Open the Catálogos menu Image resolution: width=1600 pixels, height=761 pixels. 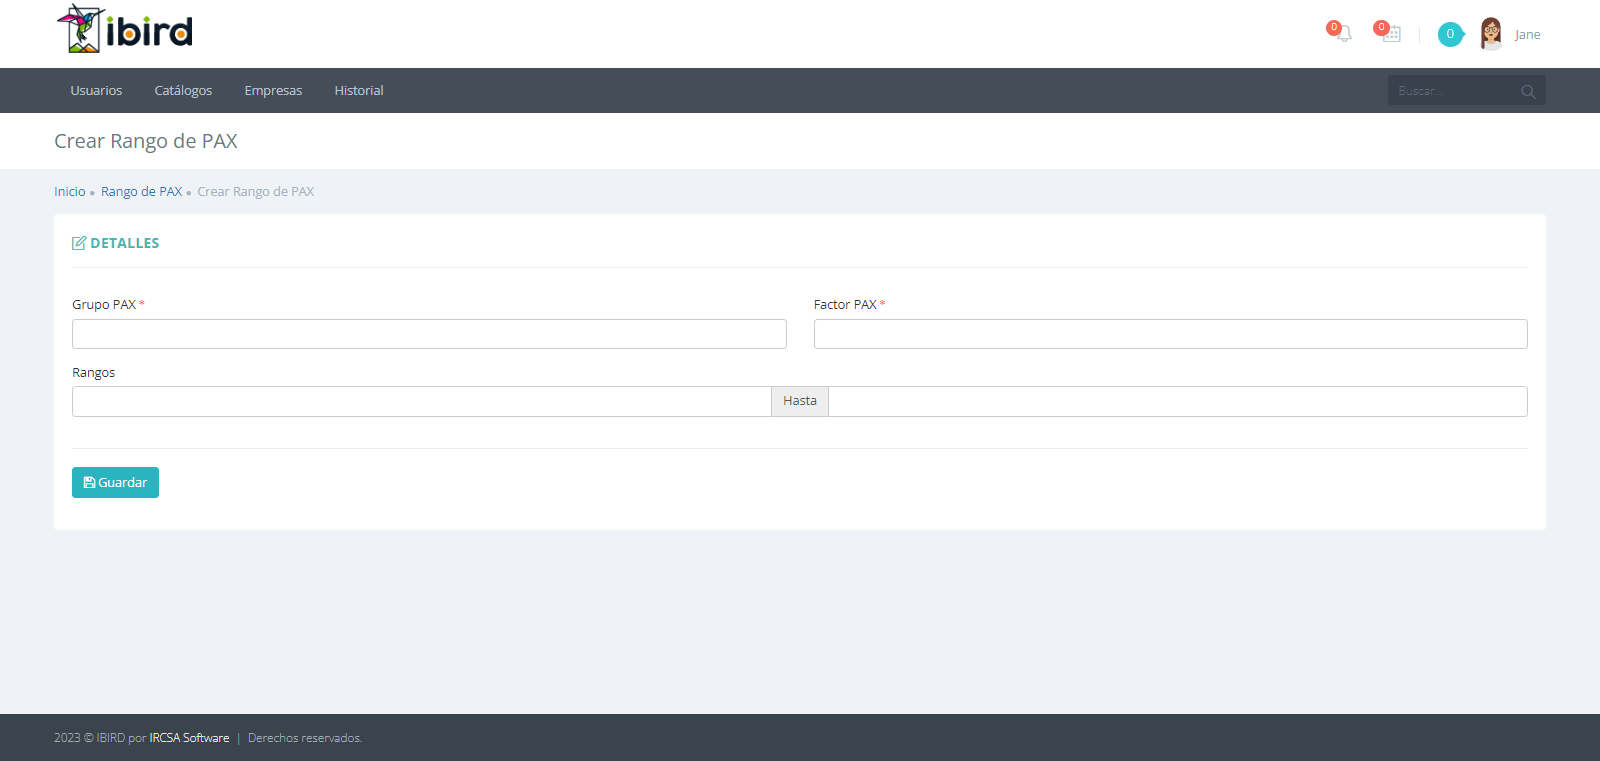coord(183,90)
